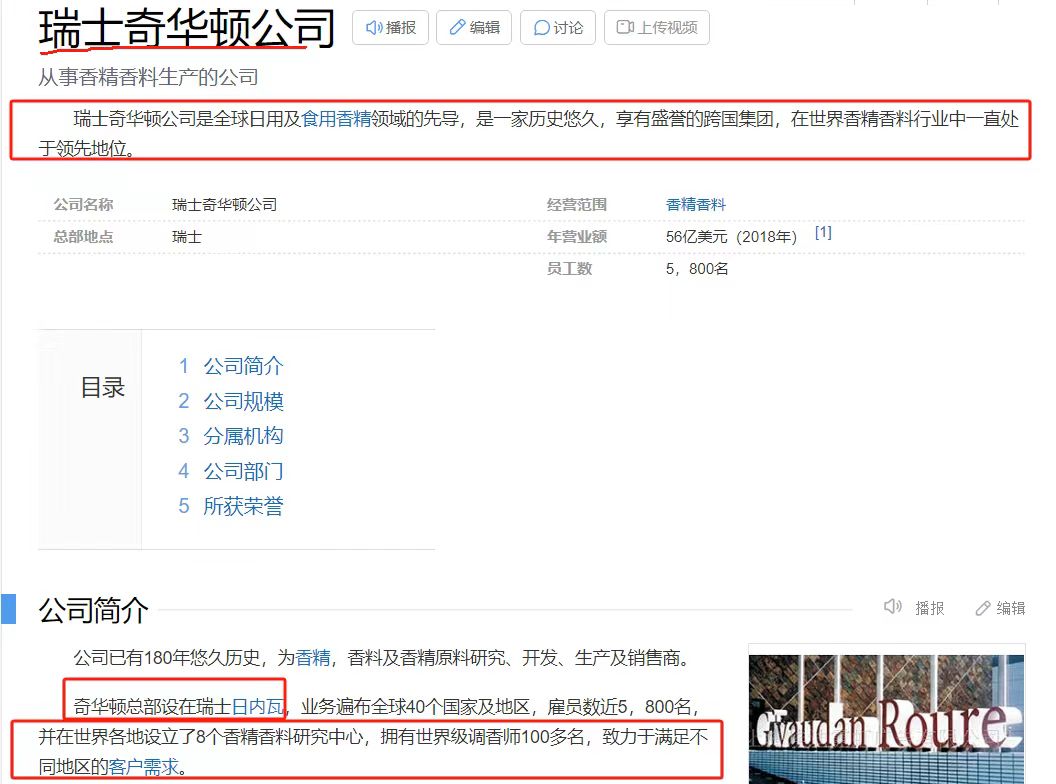Click the speaker icon in 公司简介 header
Viewport: 1056px width, 784px height.
point(893,607)
